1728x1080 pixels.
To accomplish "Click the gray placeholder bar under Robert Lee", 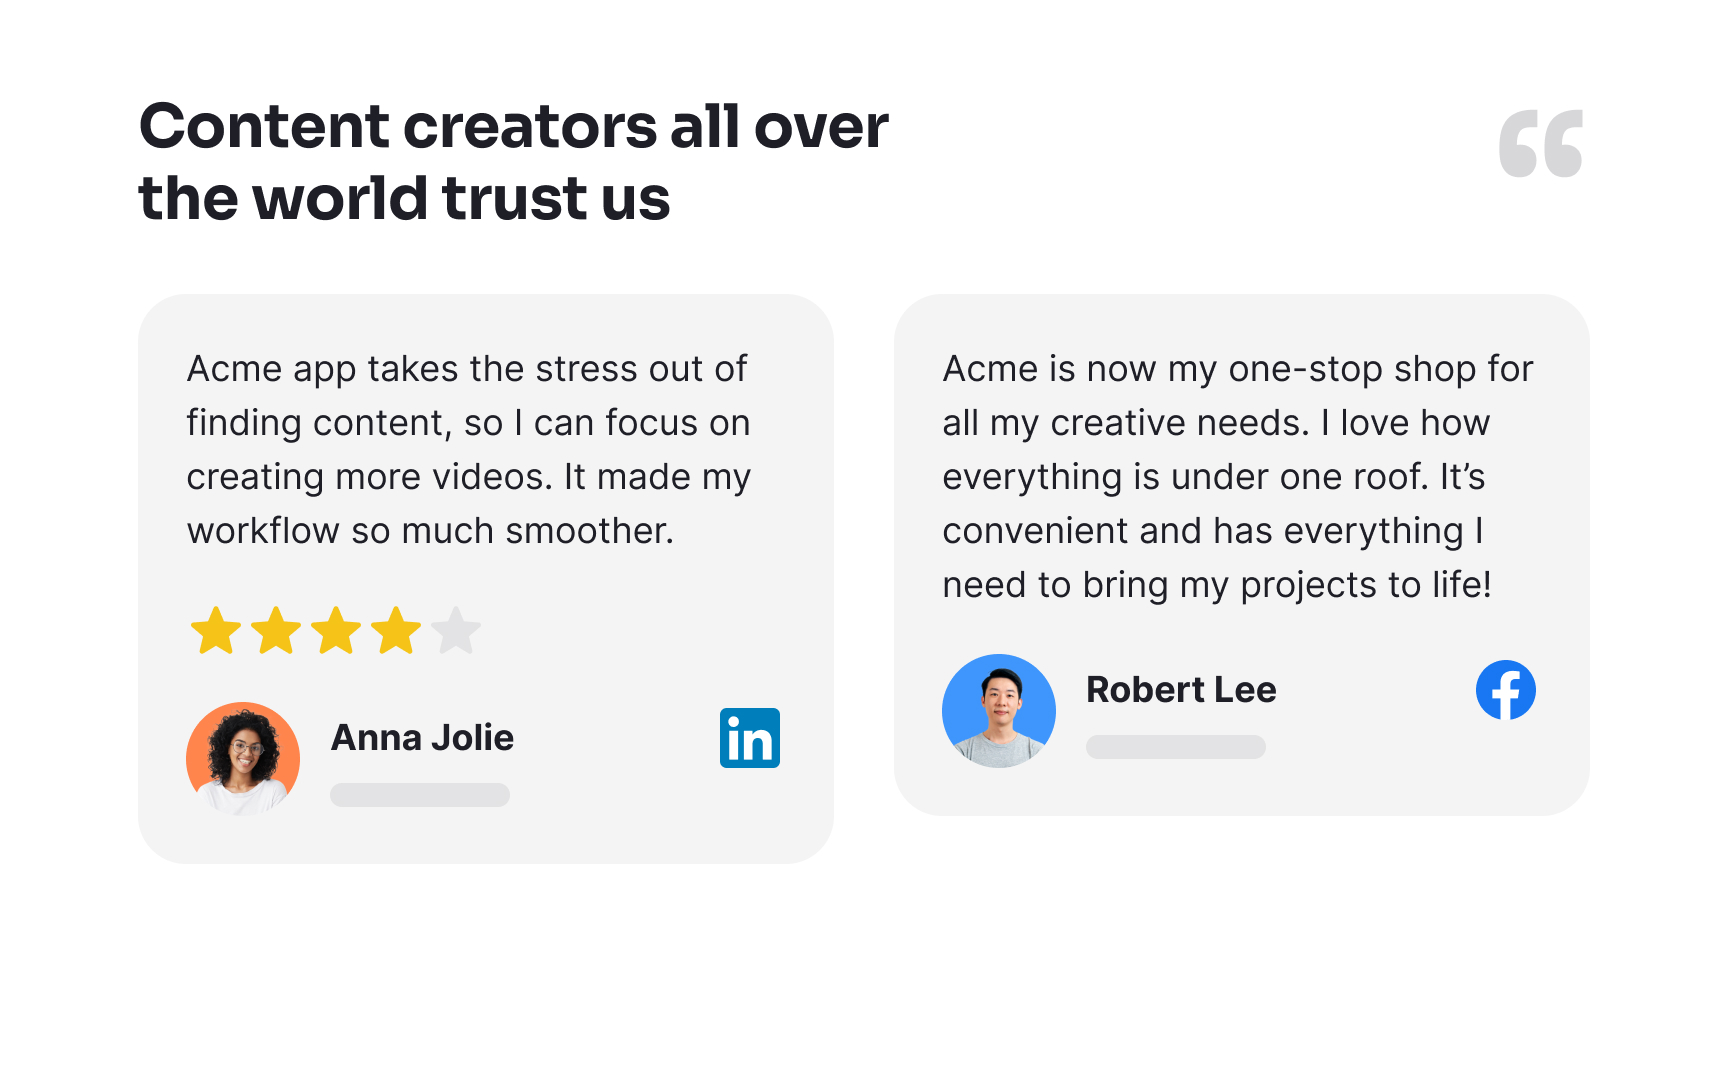I will pyautogui.click(x=1176, y=747).
